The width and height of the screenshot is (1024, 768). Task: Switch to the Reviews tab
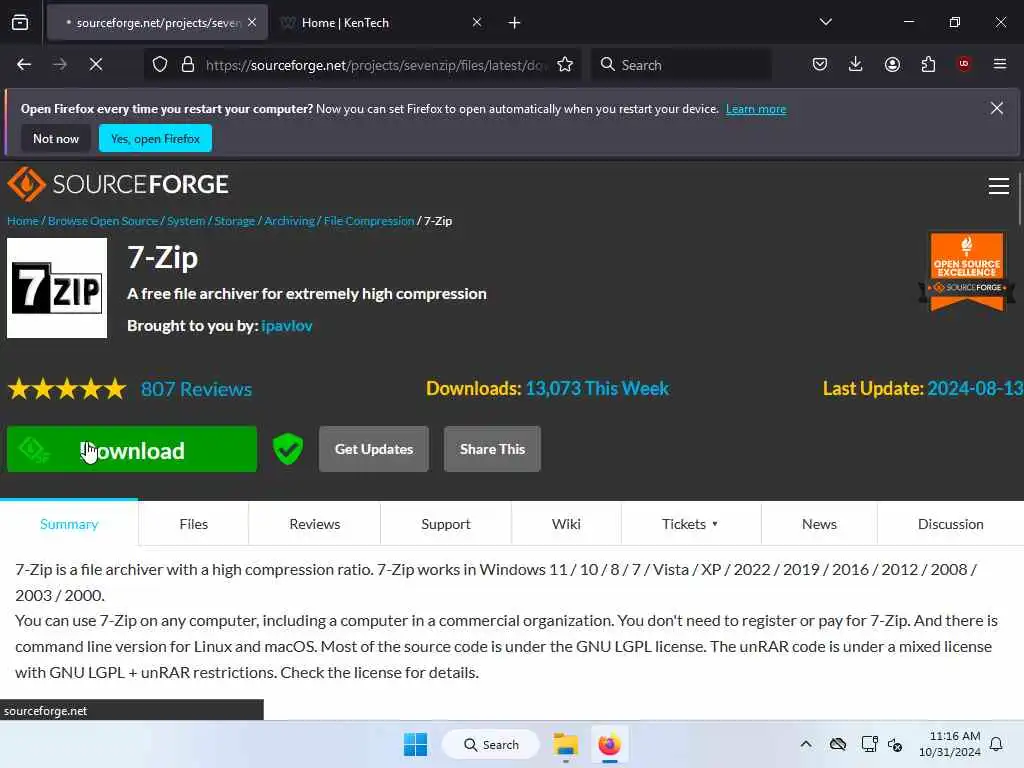point(315,524)
